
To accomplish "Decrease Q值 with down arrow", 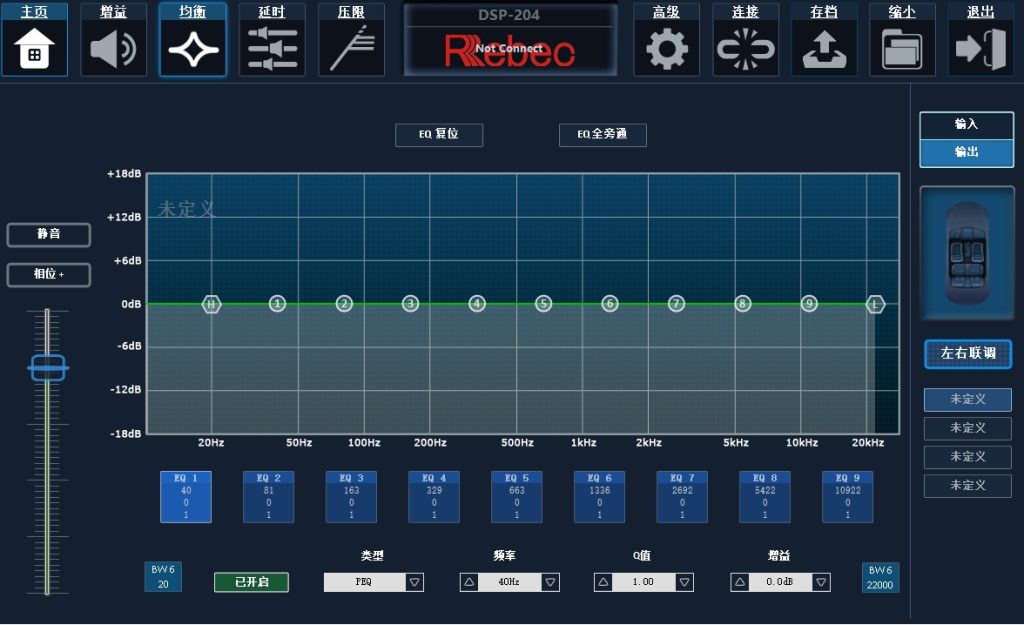I will coord(684,582).
